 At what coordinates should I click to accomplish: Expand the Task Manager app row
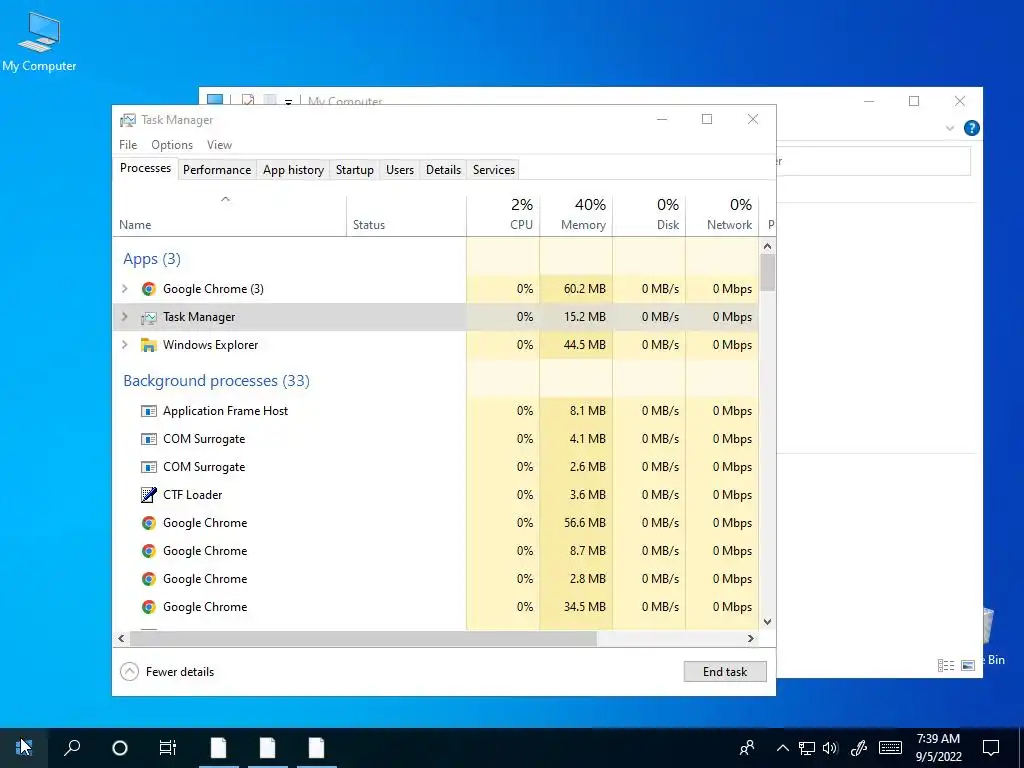click(125, 317)
